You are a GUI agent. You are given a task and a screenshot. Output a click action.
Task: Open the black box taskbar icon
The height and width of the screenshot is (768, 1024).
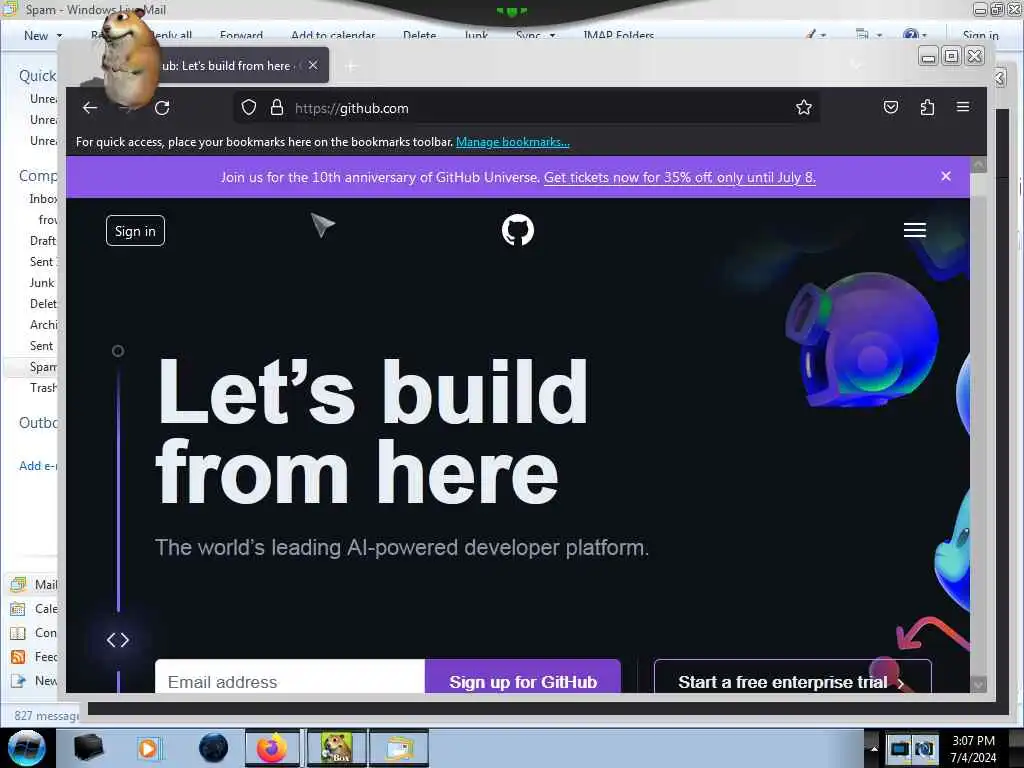[88, 748]
